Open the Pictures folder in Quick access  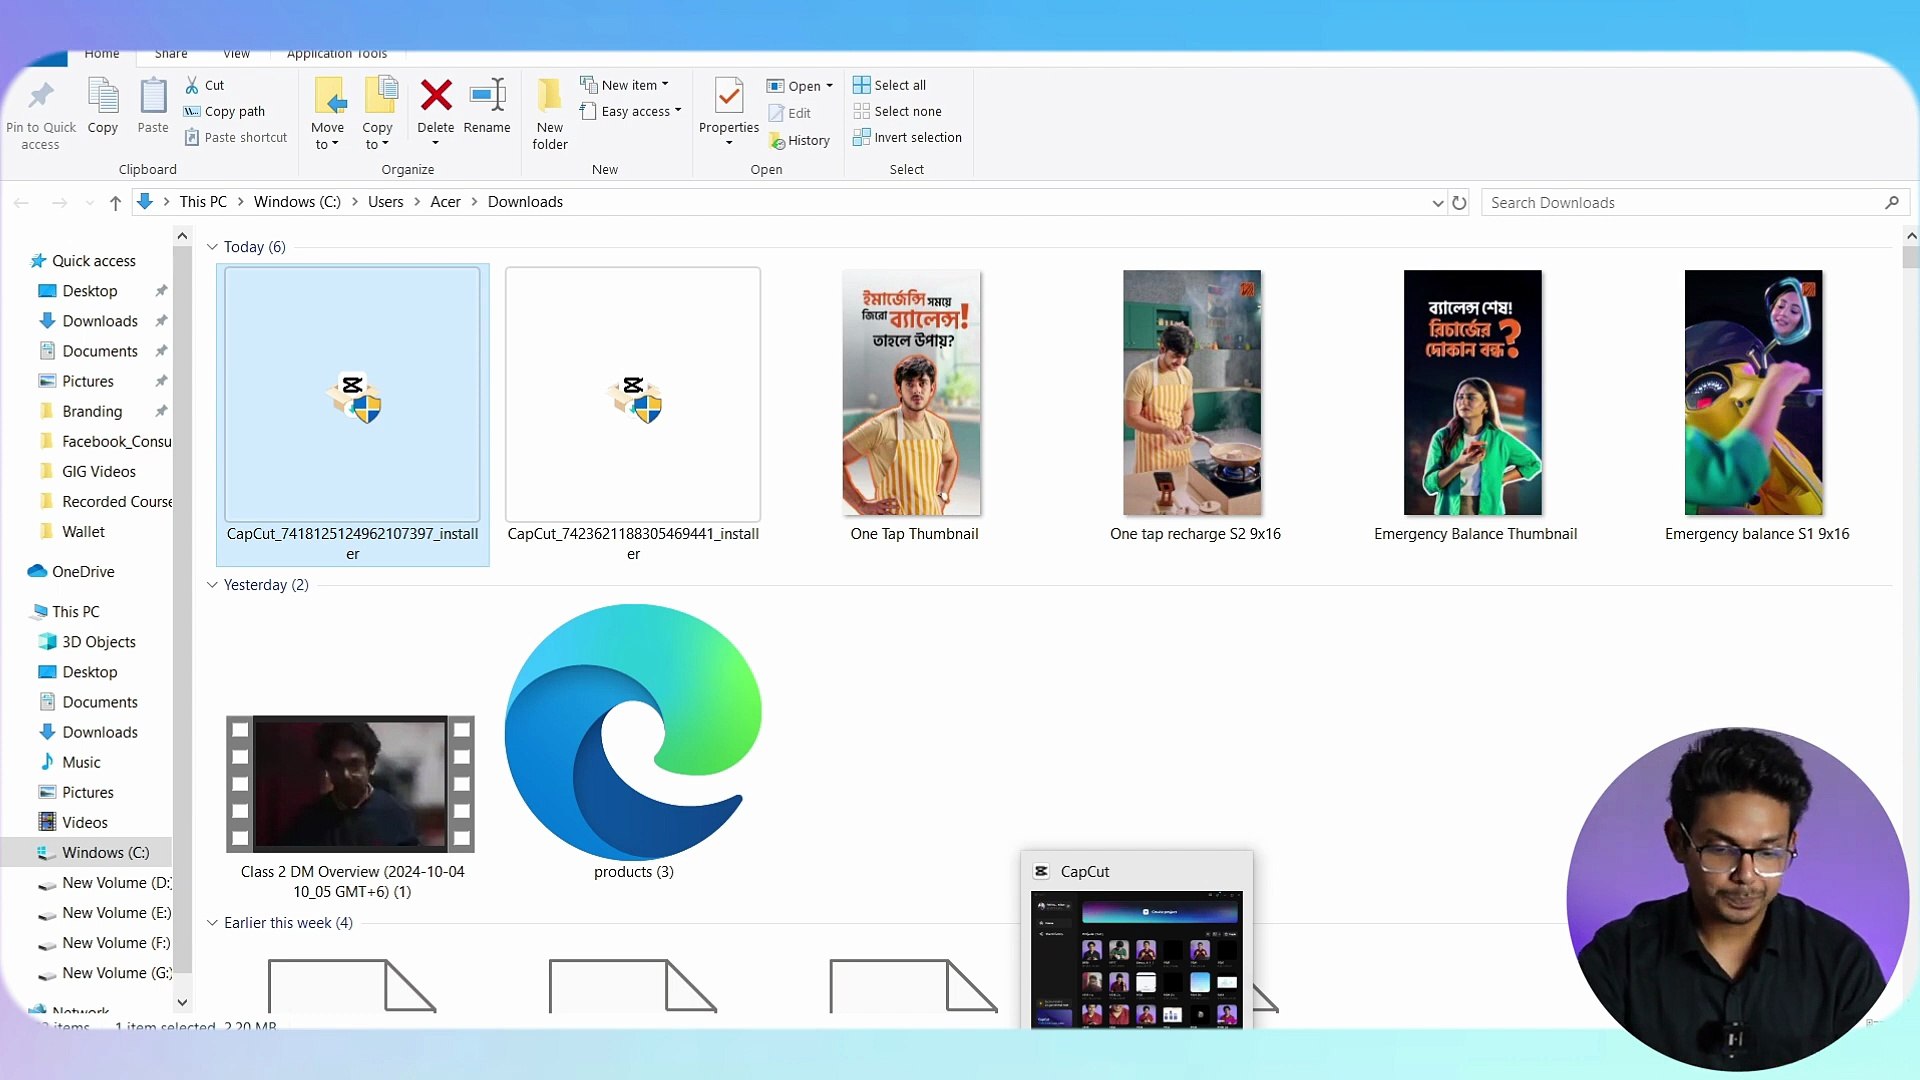coord(86,380)
